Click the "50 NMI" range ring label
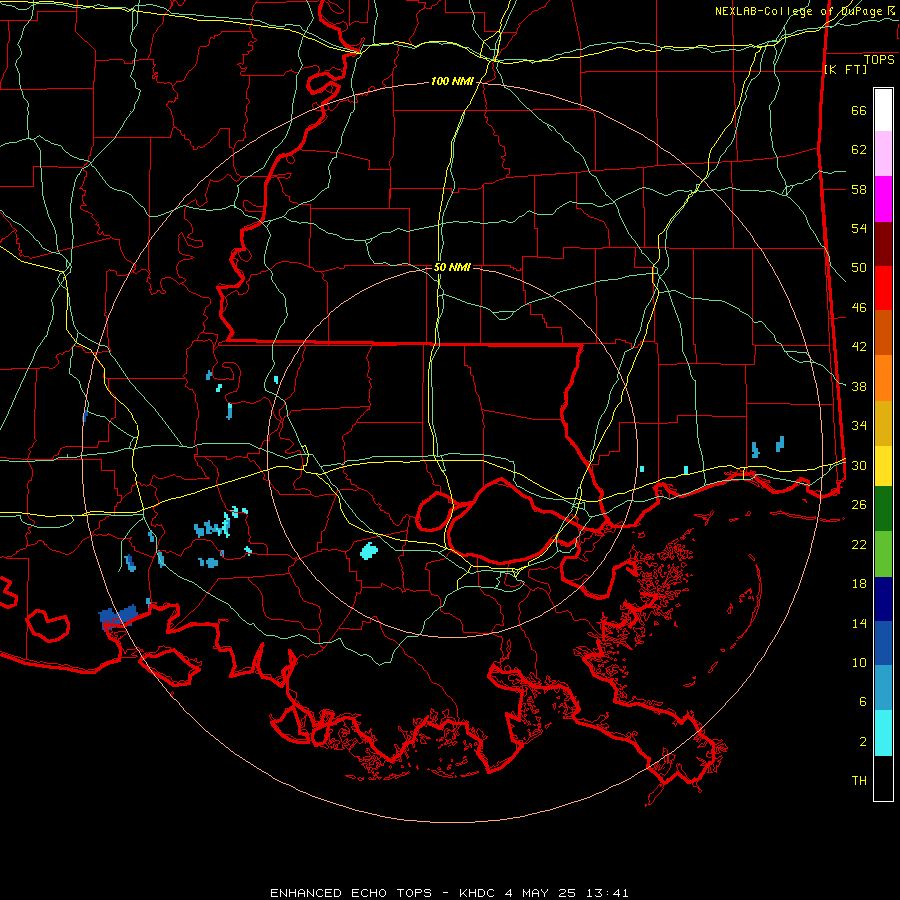 [452, 267]
